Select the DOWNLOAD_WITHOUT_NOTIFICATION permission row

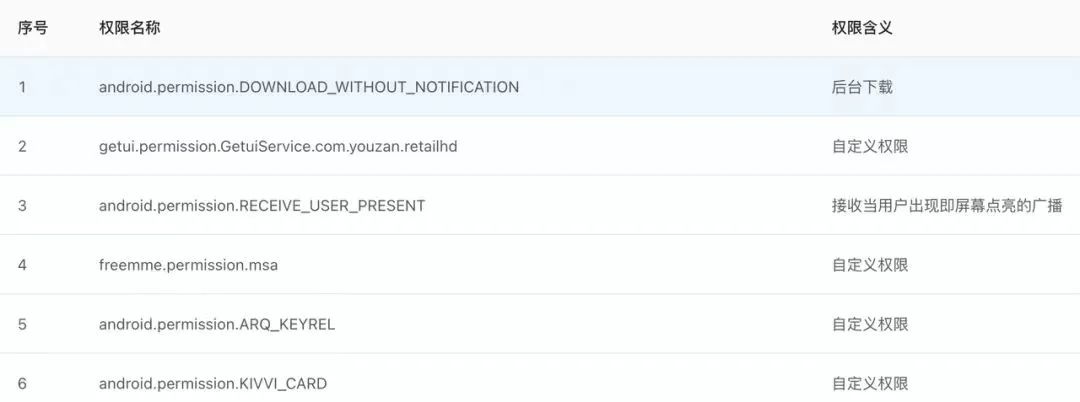[x=540, y=87]
